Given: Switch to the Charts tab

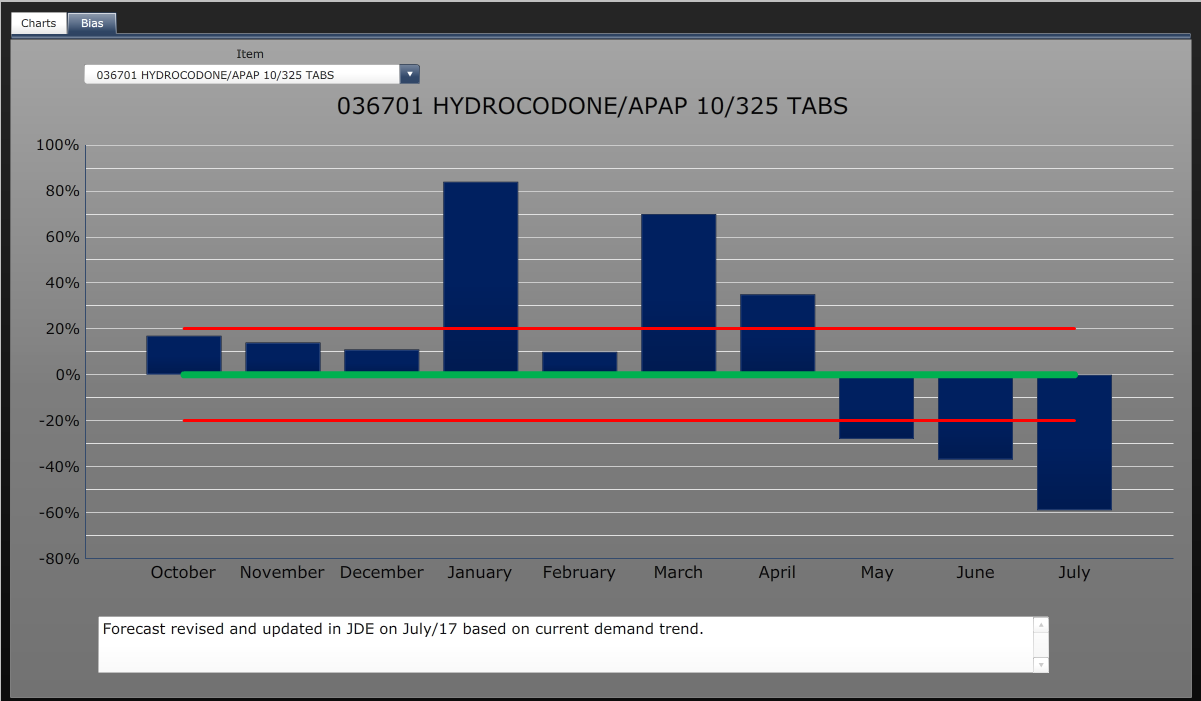Looking at the screenshot, I should [x=38, y=22].
